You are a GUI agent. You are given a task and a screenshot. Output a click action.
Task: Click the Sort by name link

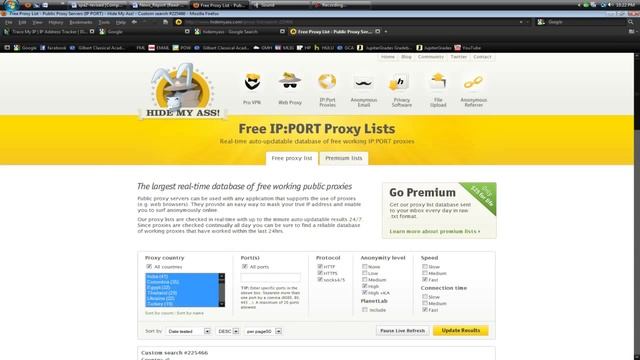pos(190,313)
